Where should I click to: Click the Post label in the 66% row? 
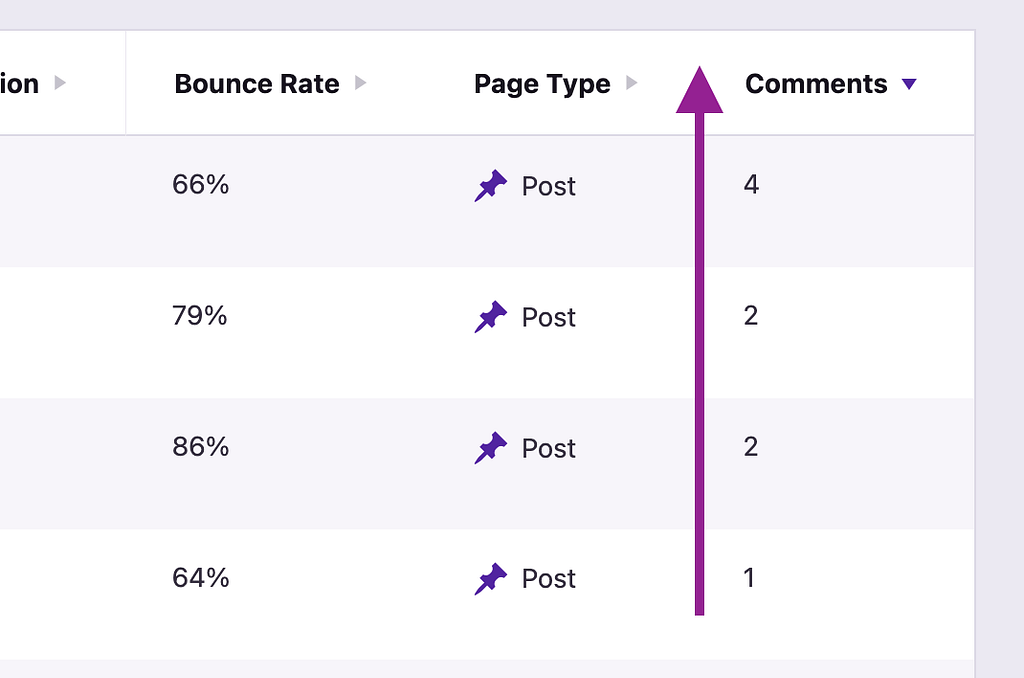tap(549, 187)
